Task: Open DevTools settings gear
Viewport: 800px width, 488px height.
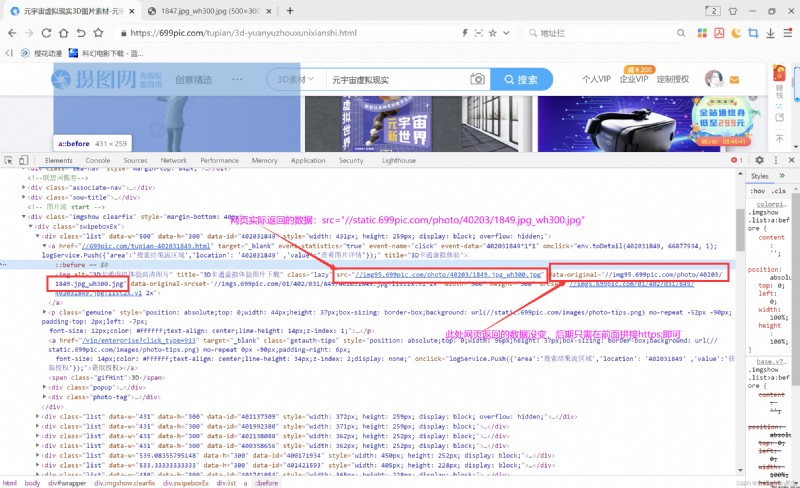Action: (x=759, y=160)
